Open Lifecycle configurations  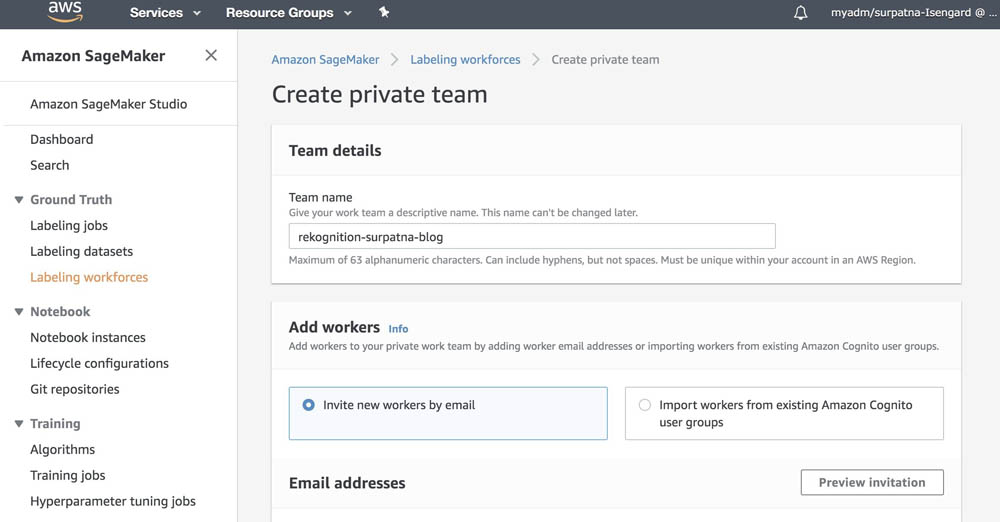click(99, 363)
